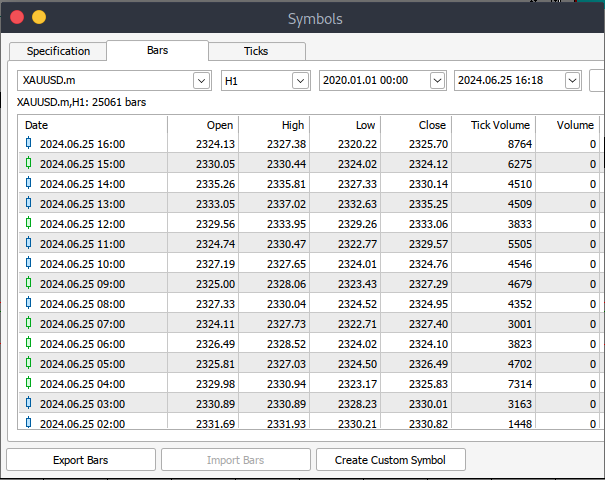The image size is (605, 480).
Task: Click Create Custom Symbol button
Action: pos(390,460)
